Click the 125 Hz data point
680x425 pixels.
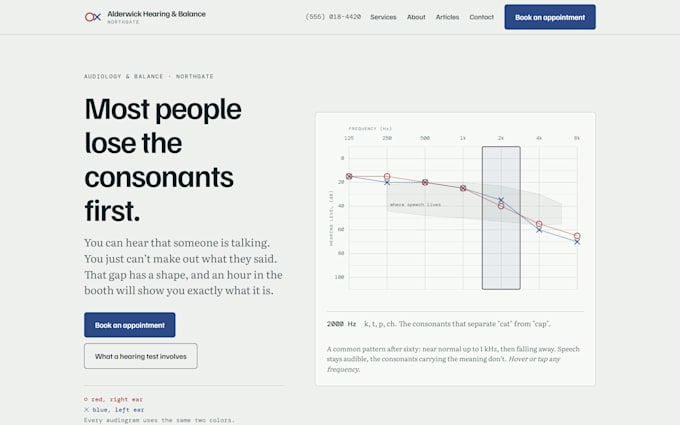coord(349,176)
